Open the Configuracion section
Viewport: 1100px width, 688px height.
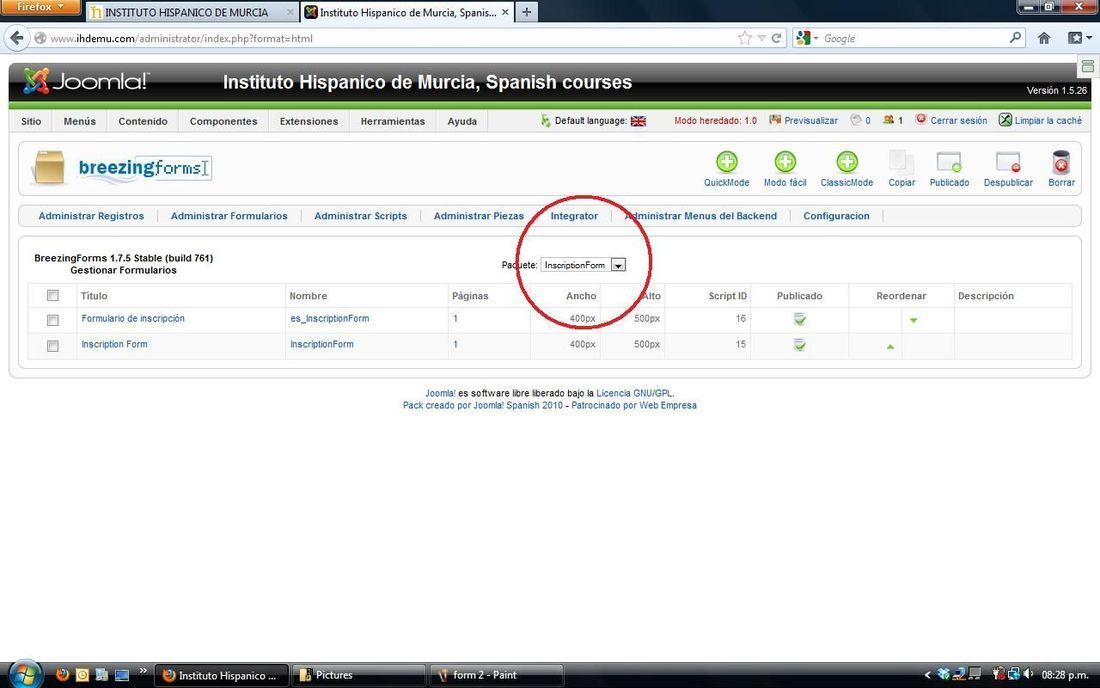coord(836,216)
